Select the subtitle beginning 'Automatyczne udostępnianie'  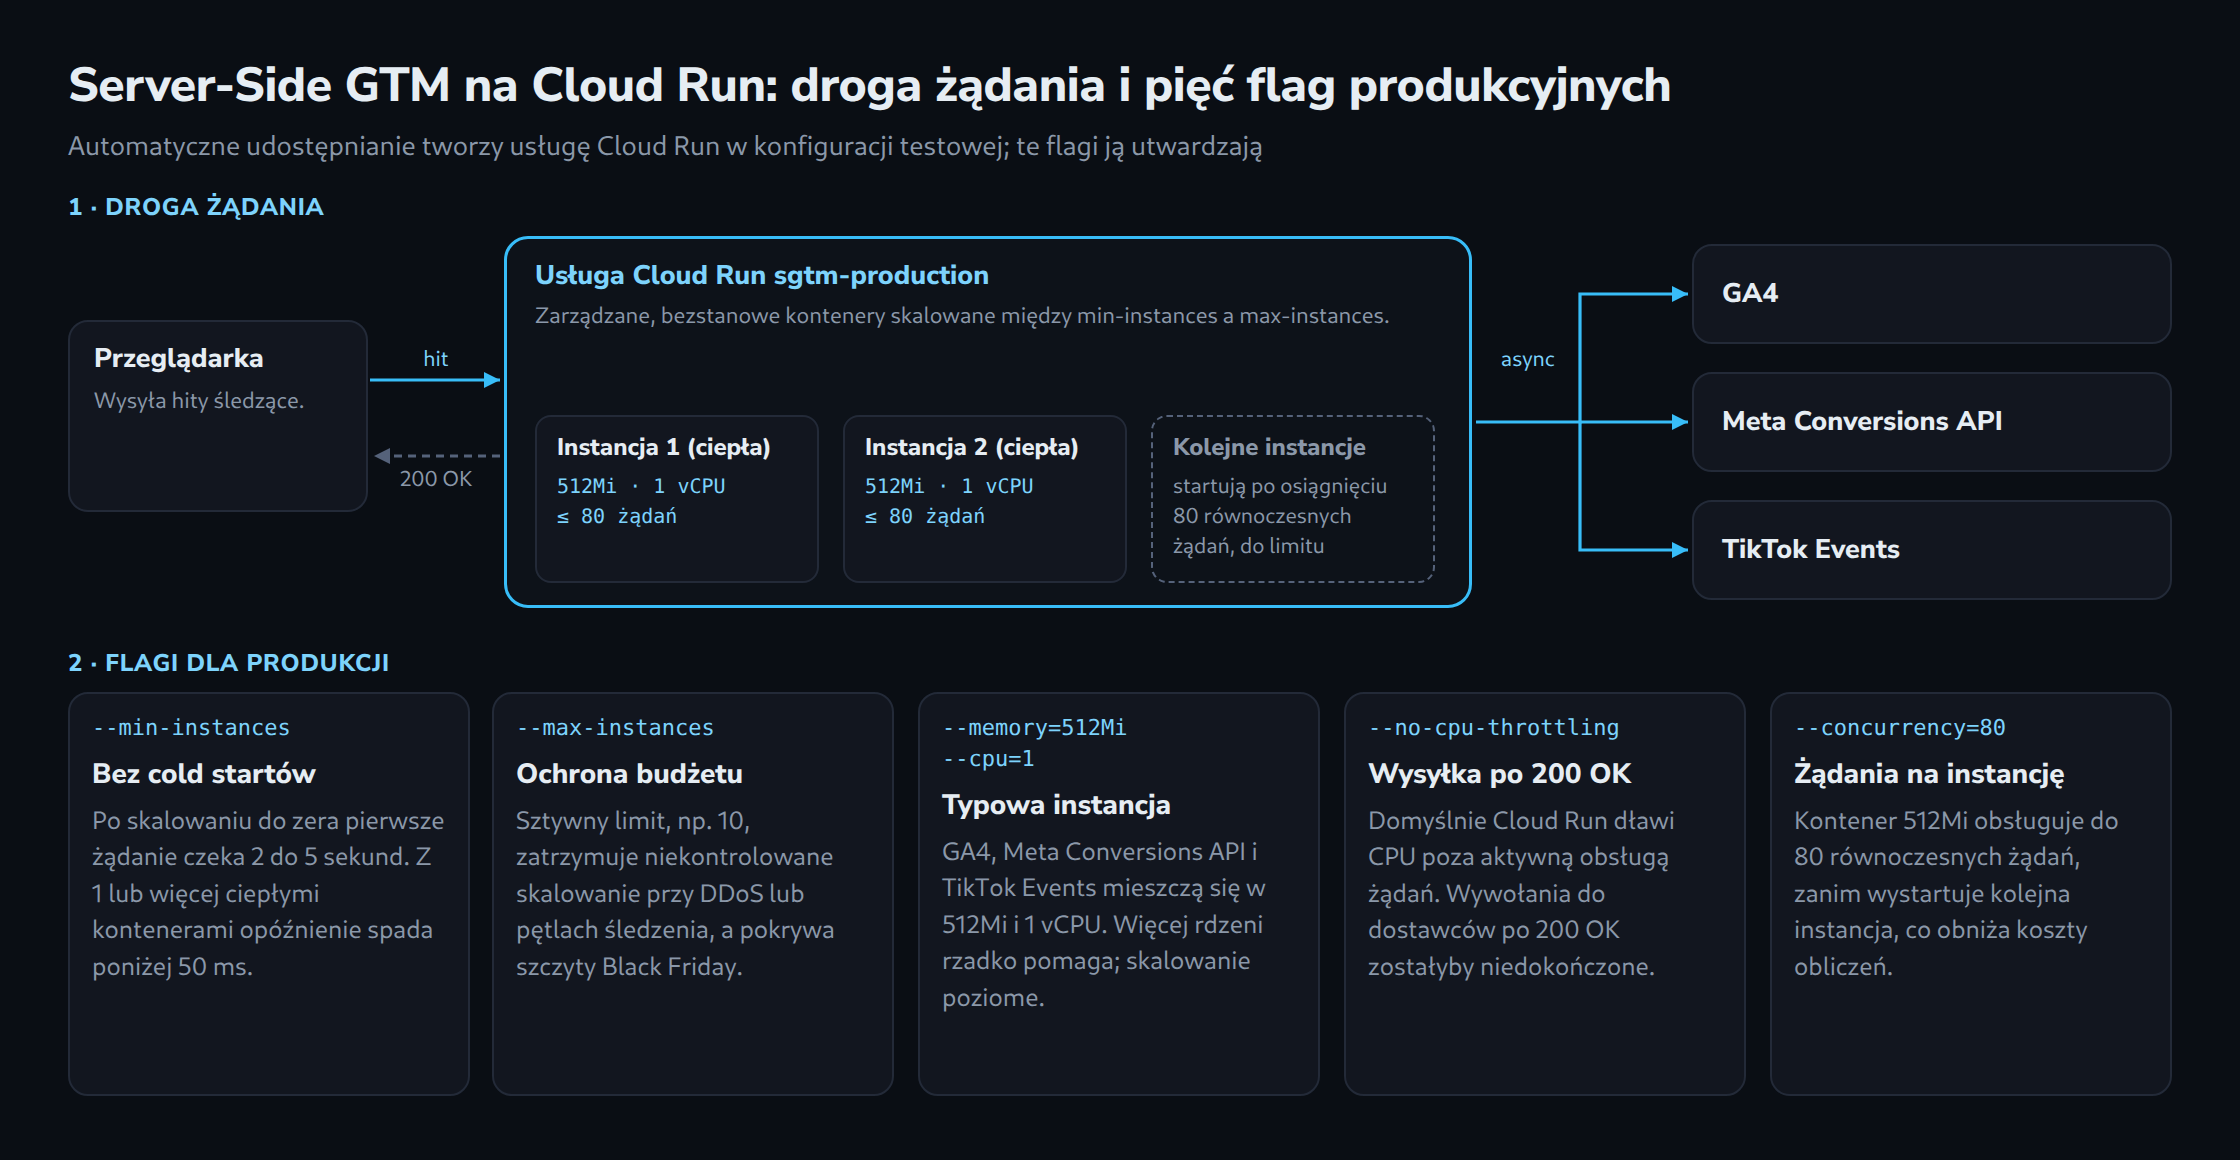click(665, 147)
